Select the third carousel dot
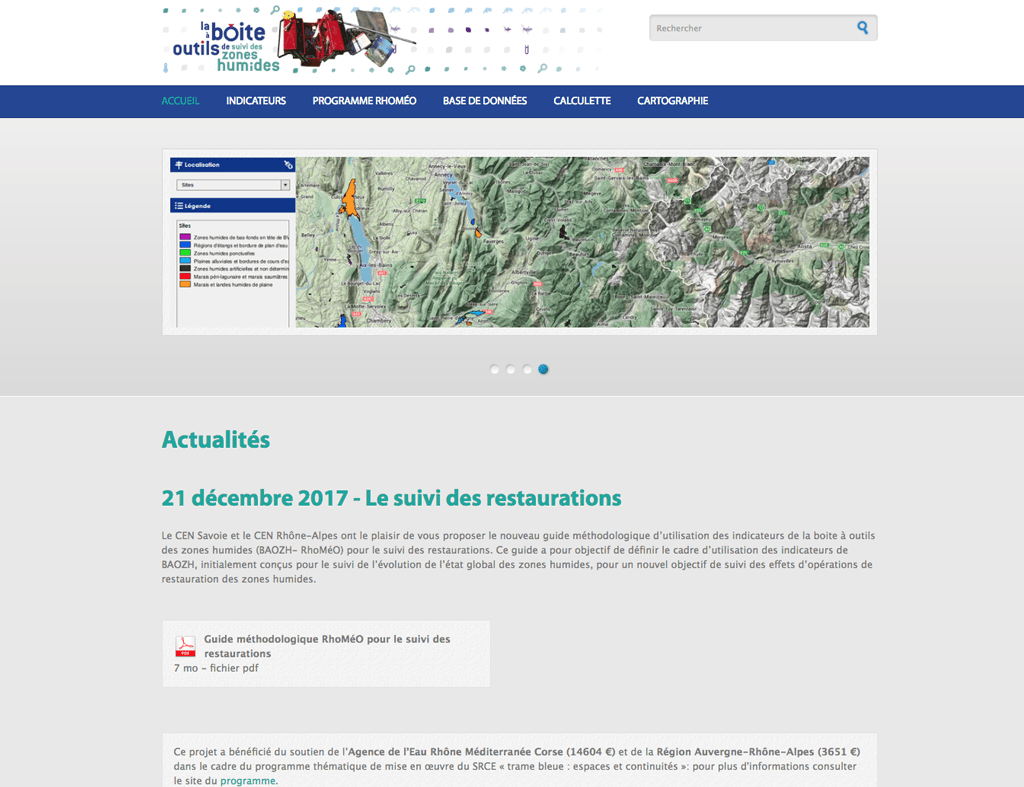Screen dimensions: 1024x787 [527, 369]
